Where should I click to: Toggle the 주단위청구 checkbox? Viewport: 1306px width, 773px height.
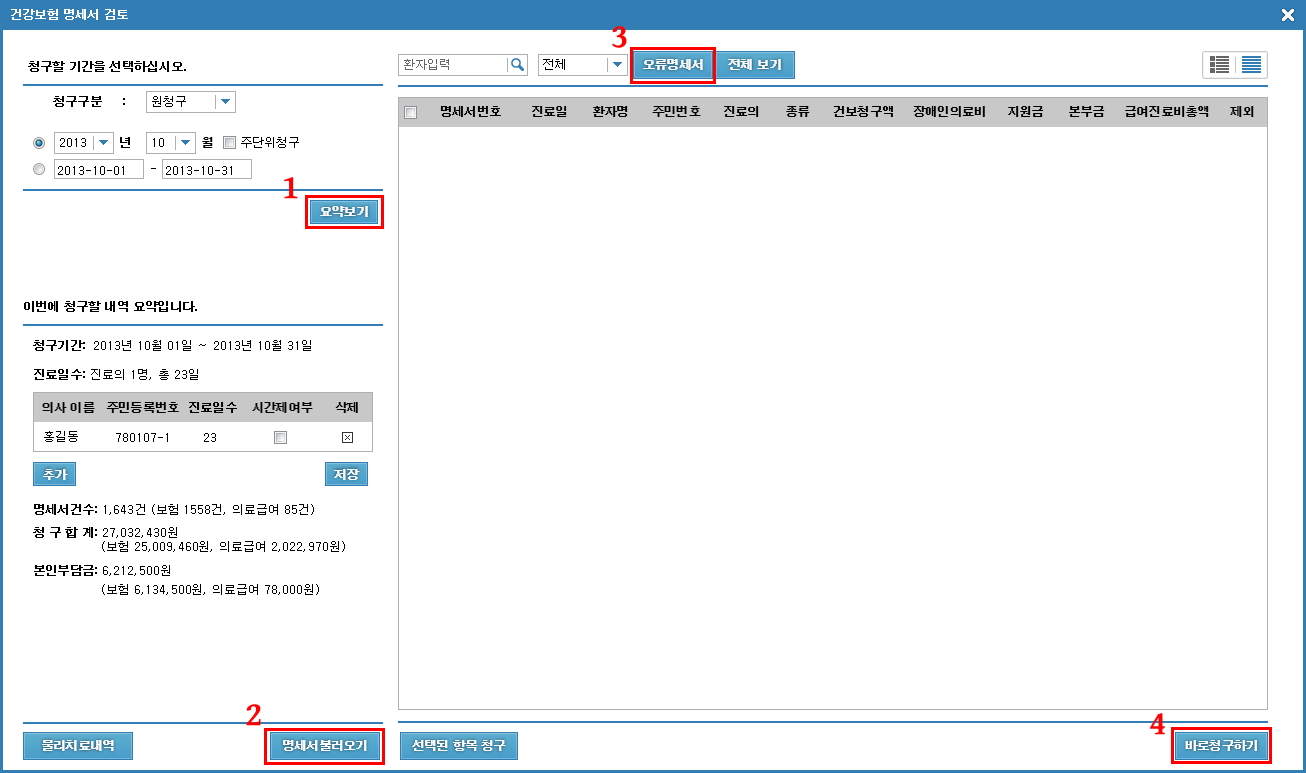pyautogui.click(x=230, y=142)
